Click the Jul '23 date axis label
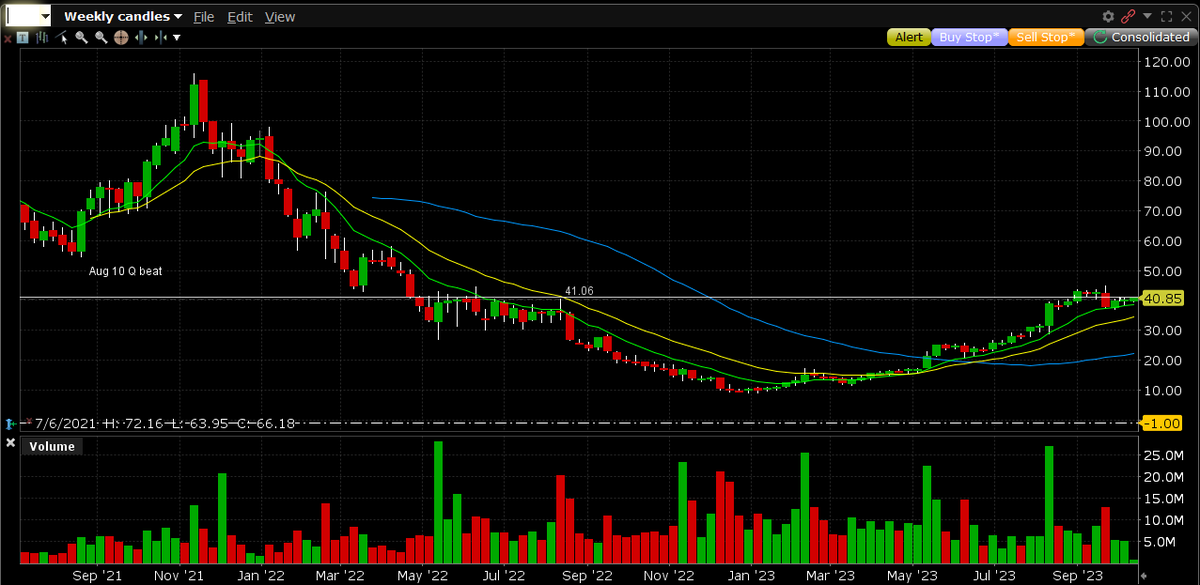Image resolution: width=1200 pixels, height=585 pixels. pyautogui.click(x=993, y=576)
